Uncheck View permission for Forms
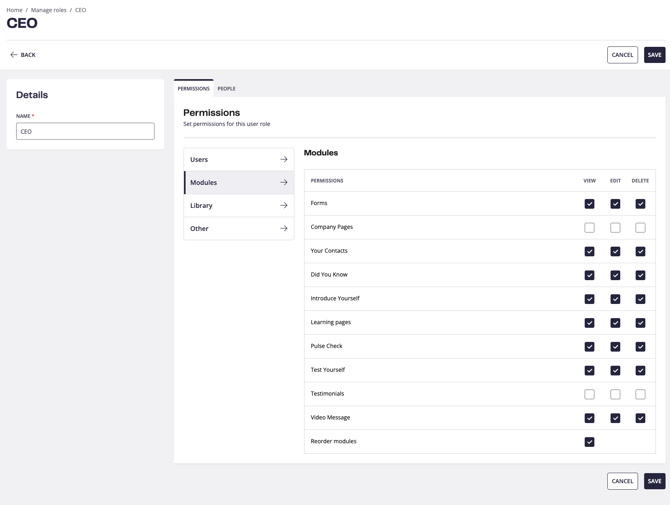Viewport: 670px width, 505px height. (589, 204)
